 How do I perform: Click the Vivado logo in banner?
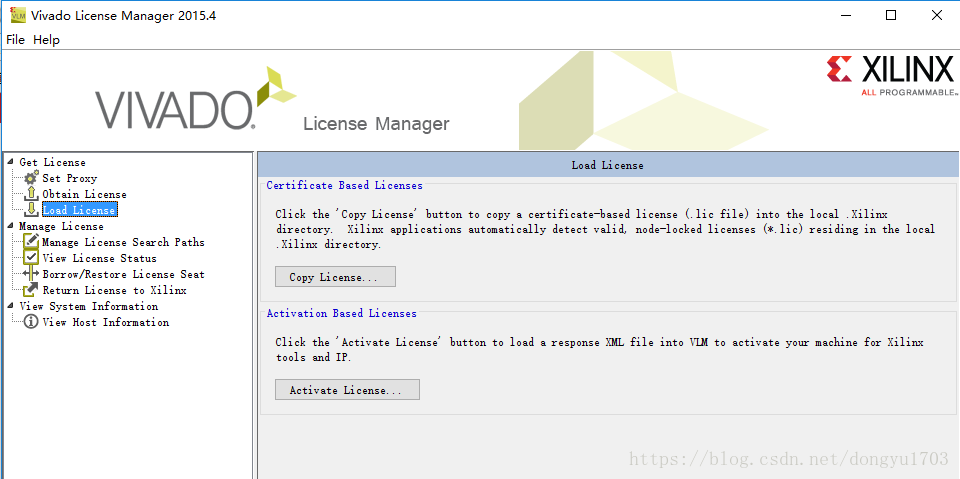[194, 99]
